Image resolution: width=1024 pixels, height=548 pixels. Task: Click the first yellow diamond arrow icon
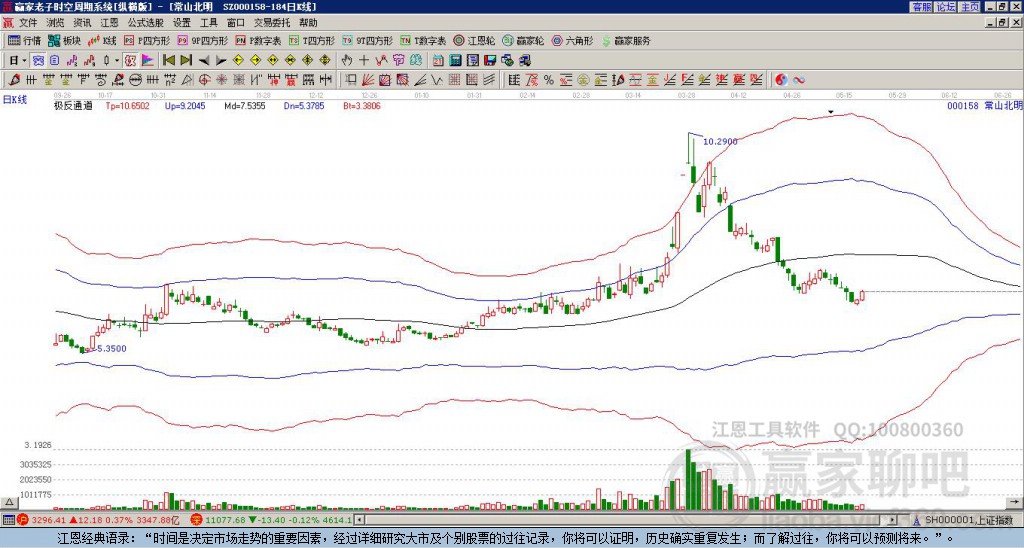click(238, 60)
